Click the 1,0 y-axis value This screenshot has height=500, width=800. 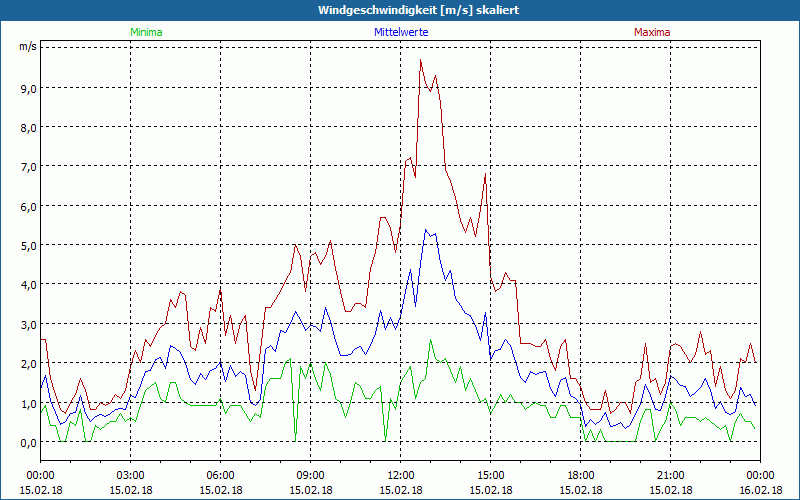28,404
